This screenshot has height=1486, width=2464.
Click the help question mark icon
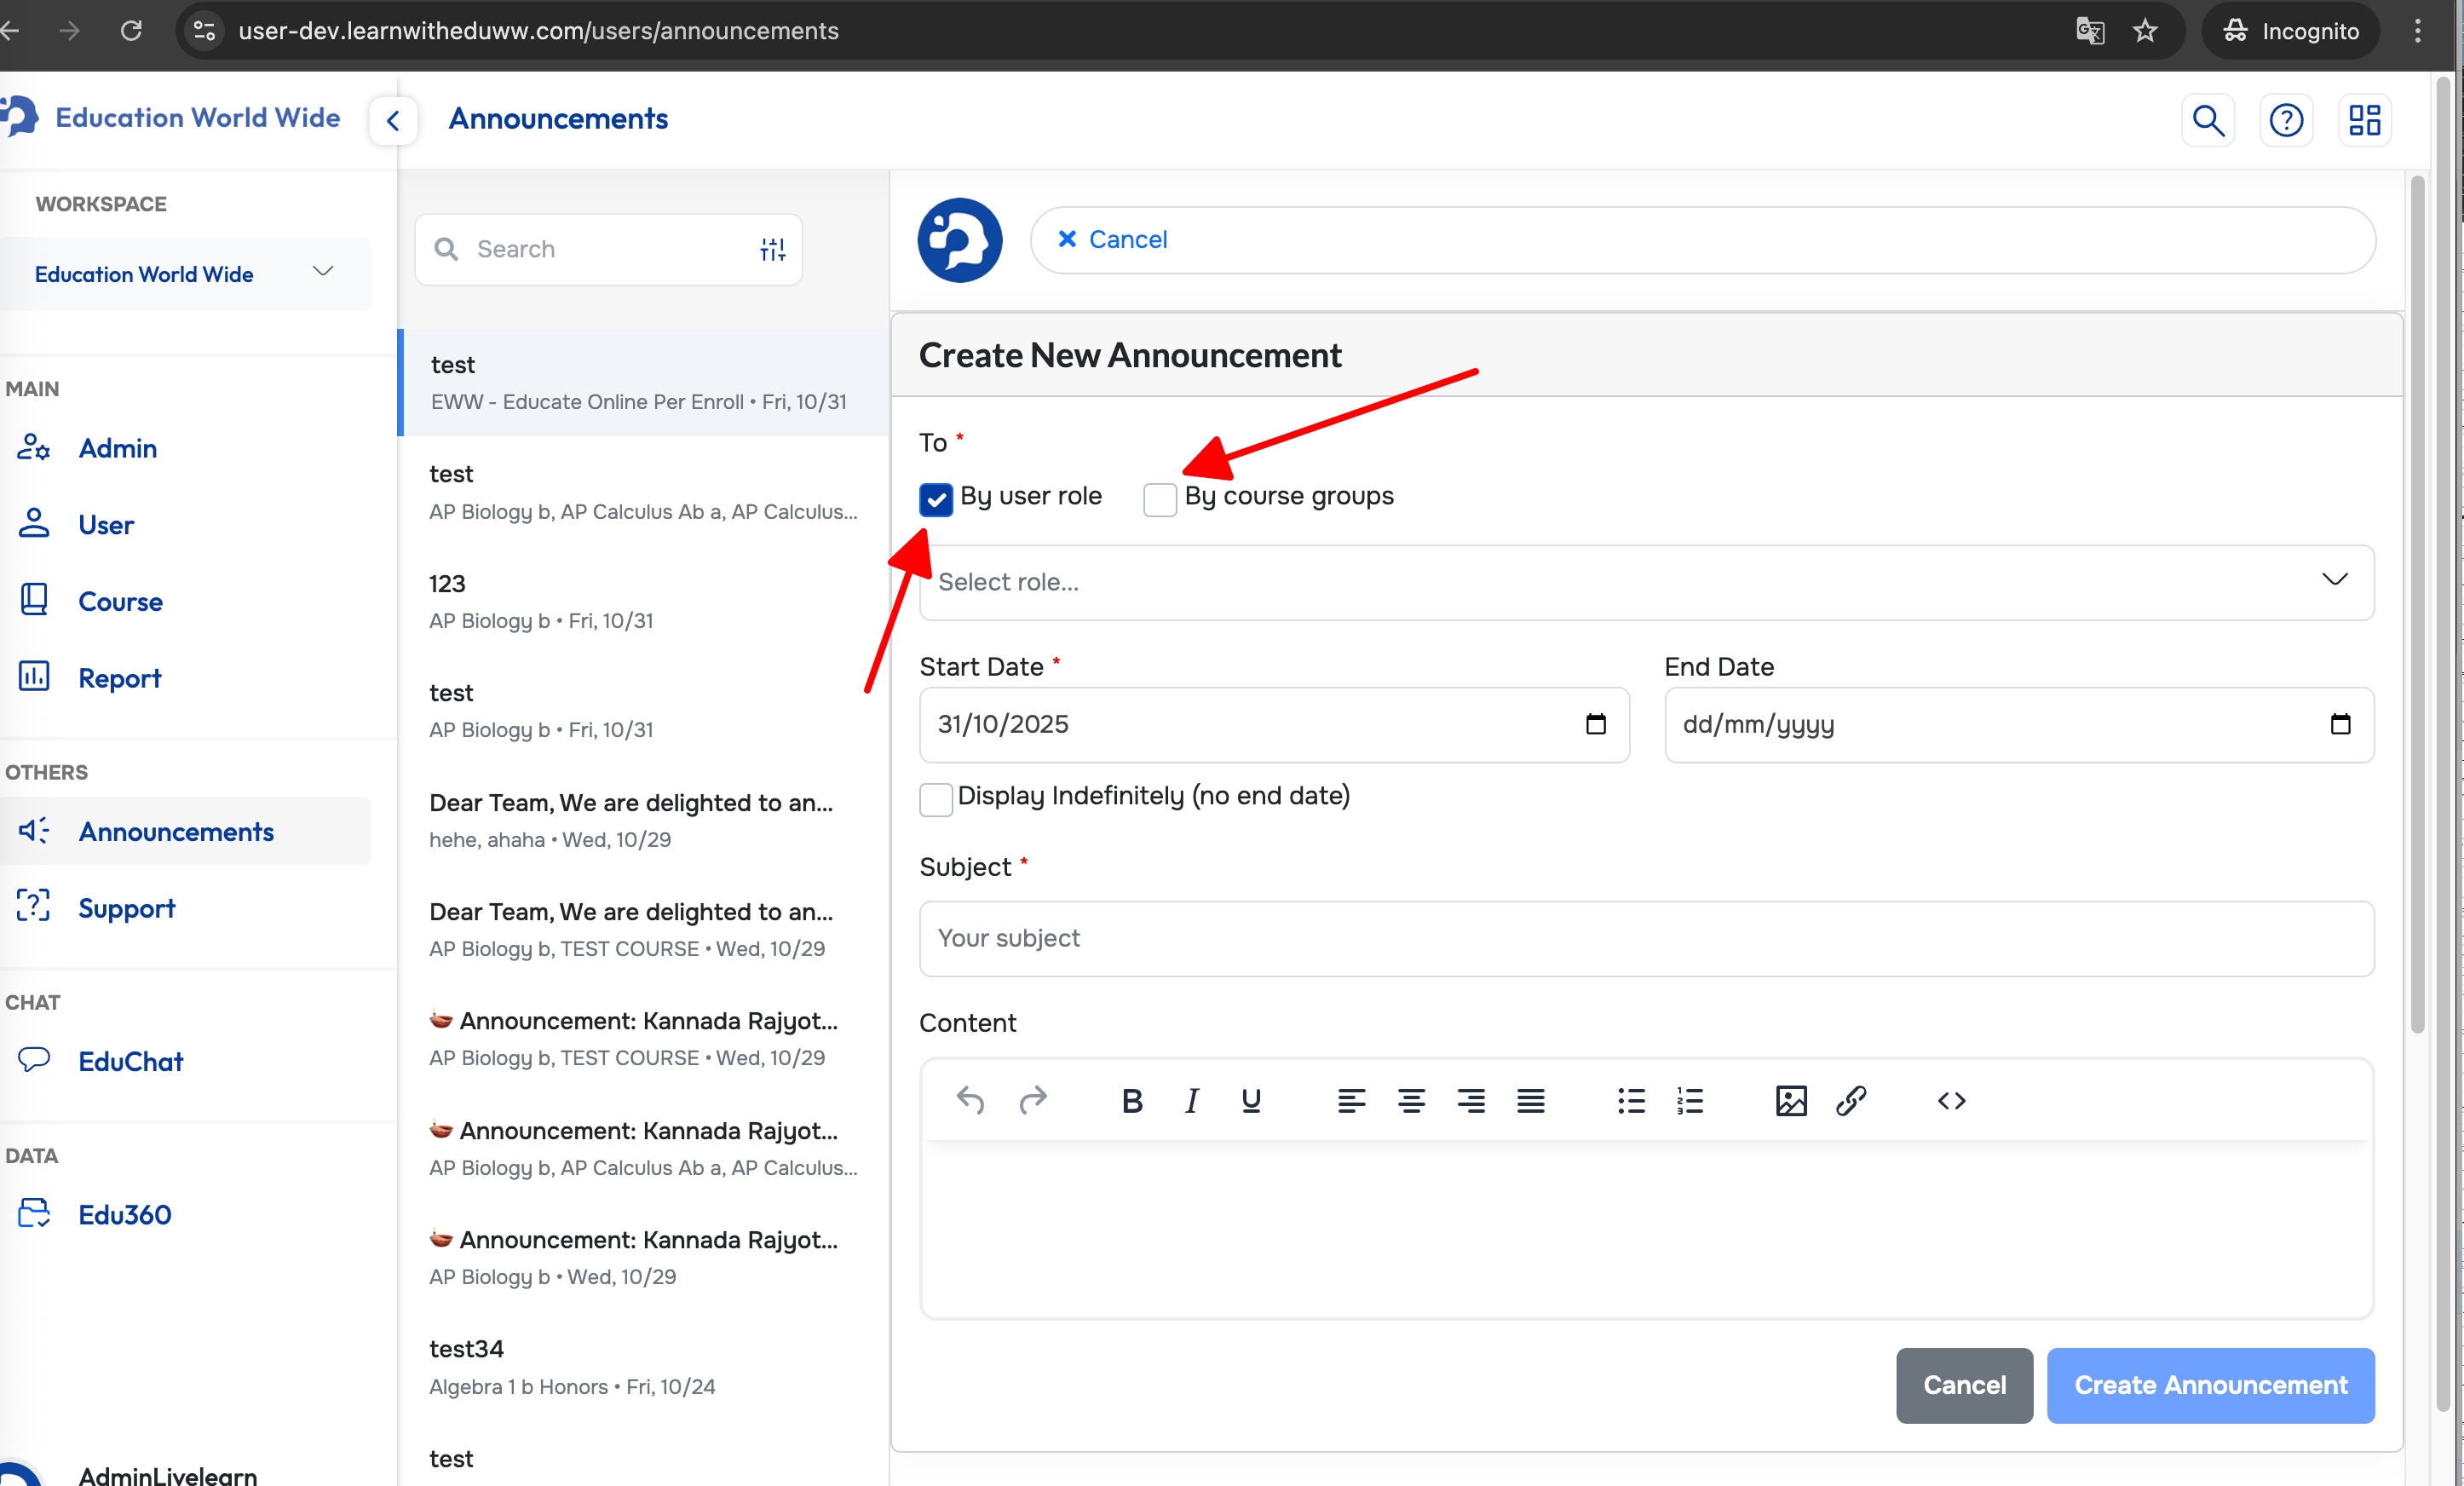pos(2286,120)
